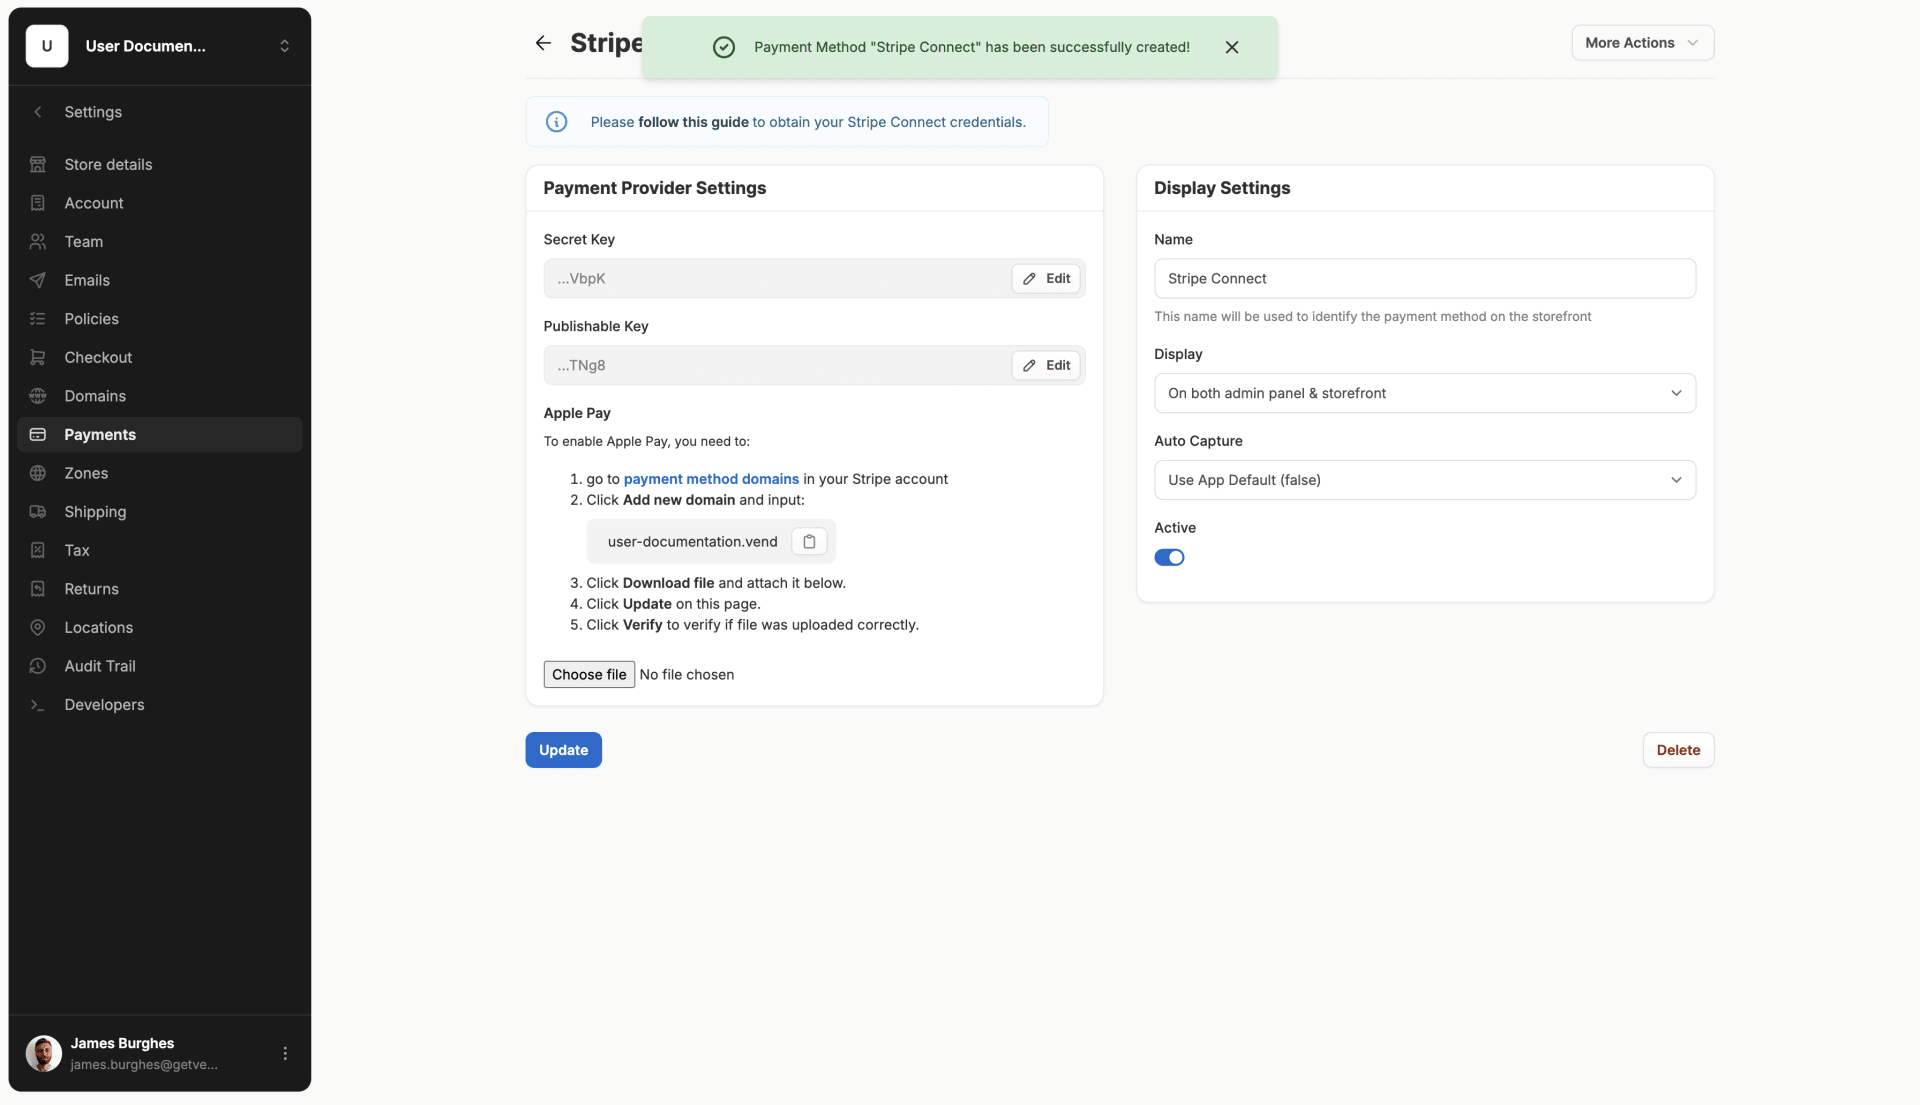
Task: Open the follow this guide link
Action: coord(693,122)
